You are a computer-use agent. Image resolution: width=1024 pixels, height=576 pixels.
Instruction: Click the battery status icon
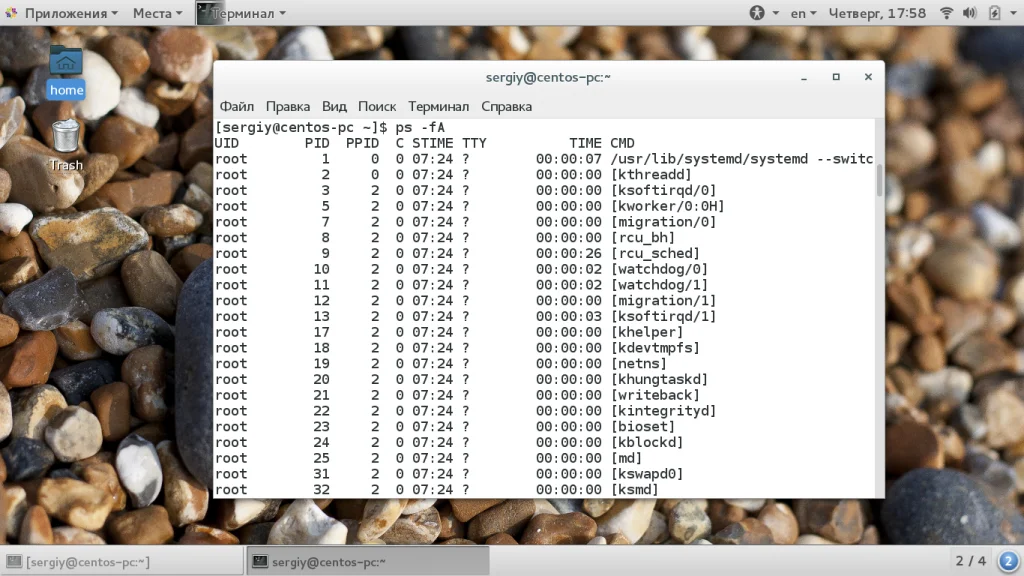[x=994, y=13]
